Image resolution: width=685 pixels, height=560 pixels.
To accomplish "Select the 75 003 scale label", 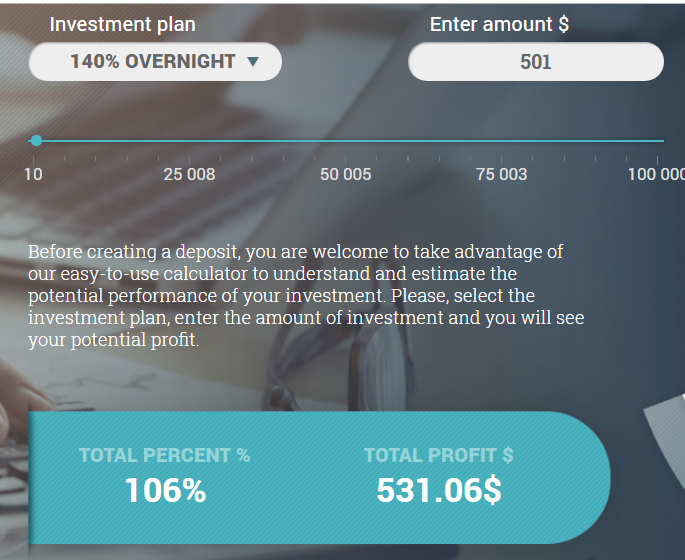I will pos(502,175).
